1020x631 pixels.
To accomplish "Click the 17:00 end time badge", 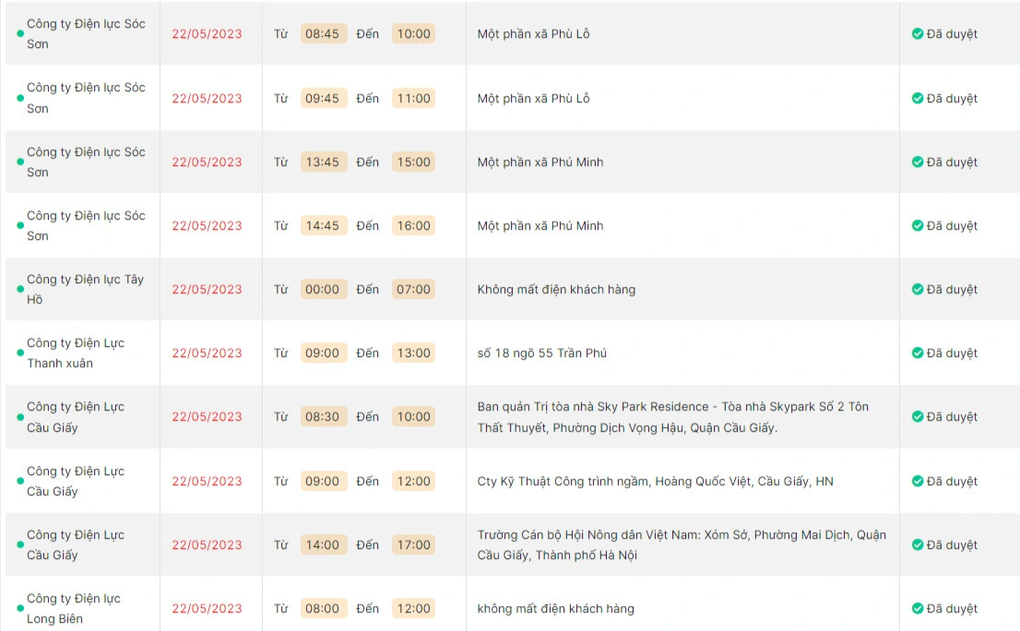I will [413, 545].
